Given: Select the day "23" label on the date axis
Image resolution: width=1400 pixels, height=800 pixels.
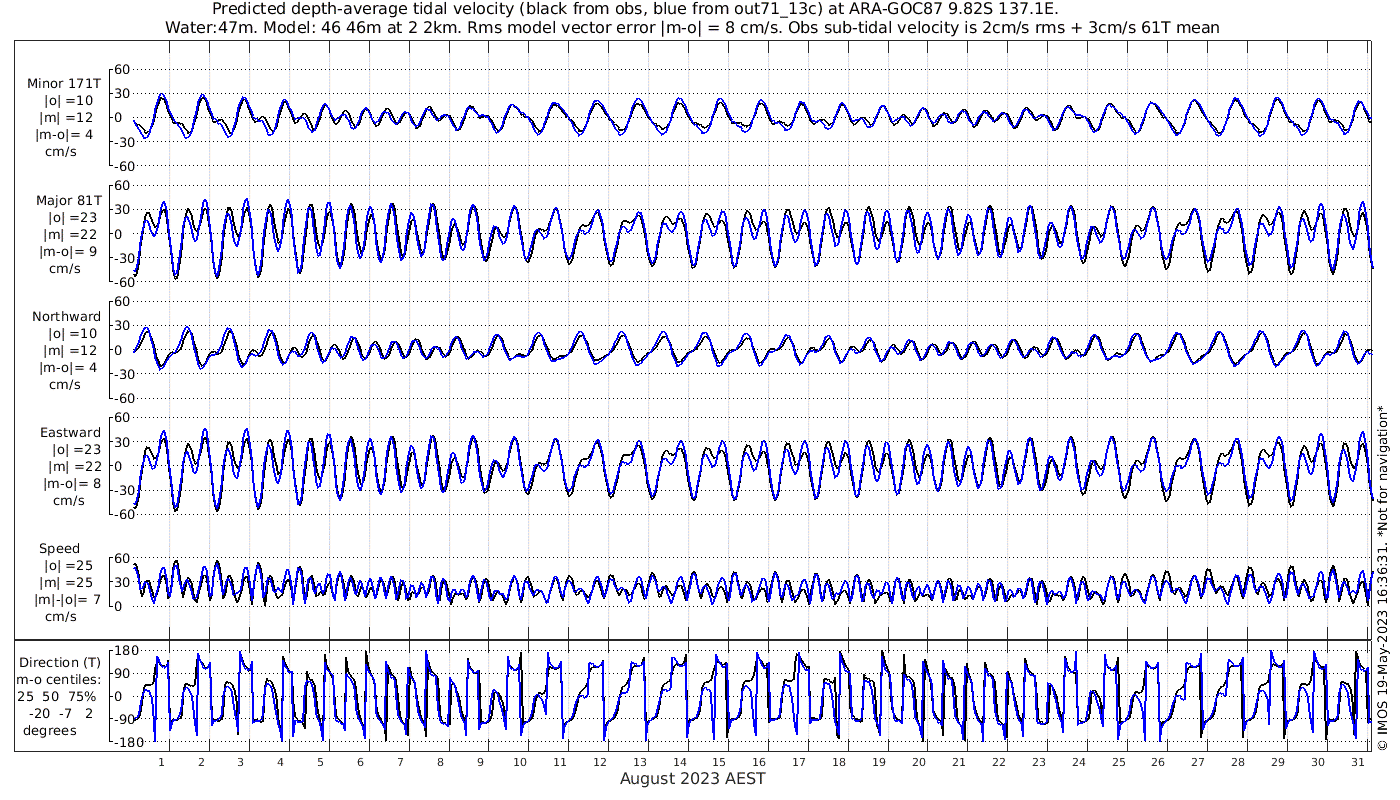Looking at the screenshot, I should coord(1039,762).
